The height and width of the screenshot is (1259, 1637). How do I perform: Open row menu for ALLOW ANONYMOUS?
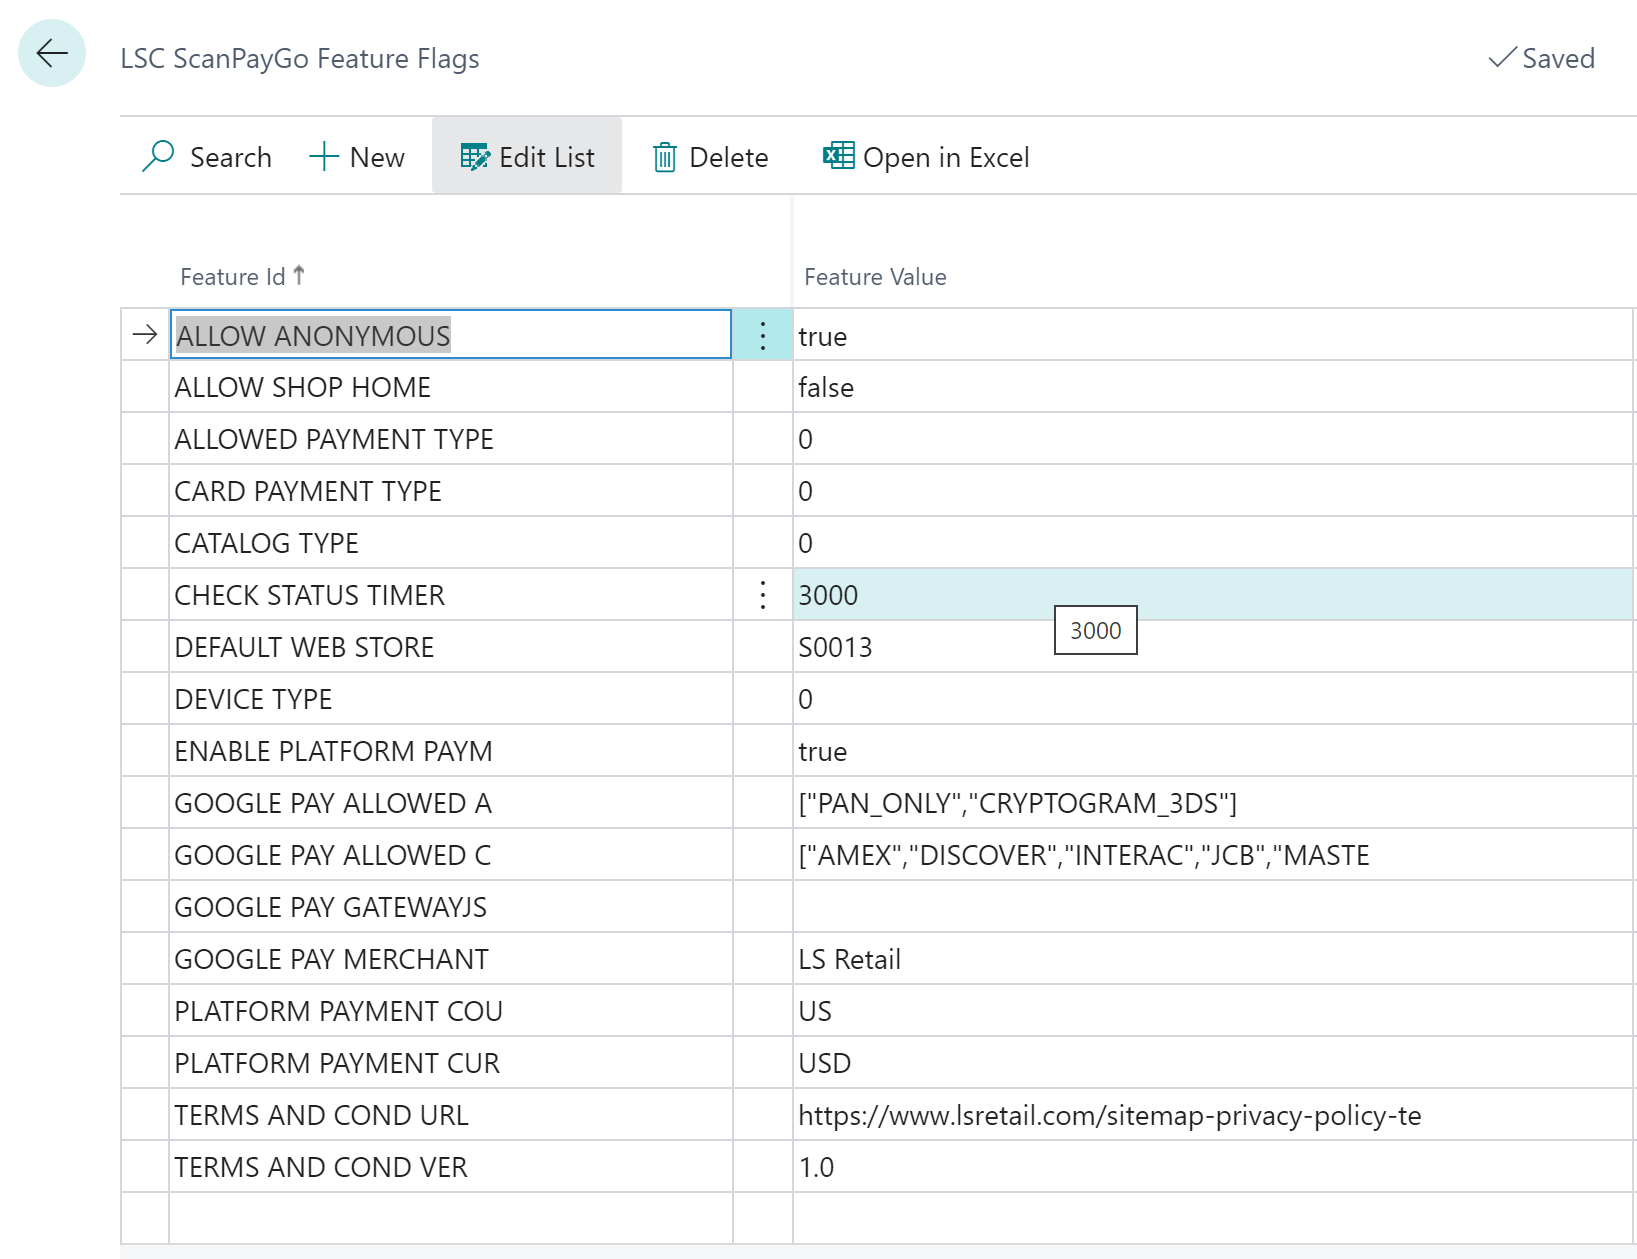762,336
